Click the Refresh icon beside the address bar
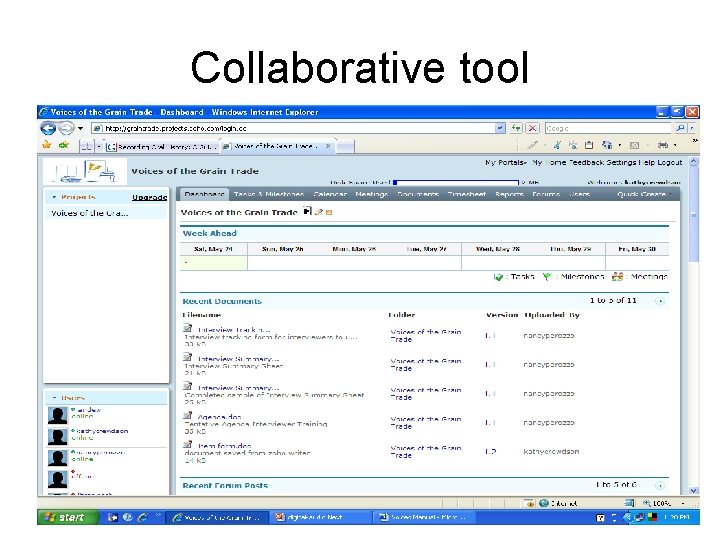 (516, 128)
